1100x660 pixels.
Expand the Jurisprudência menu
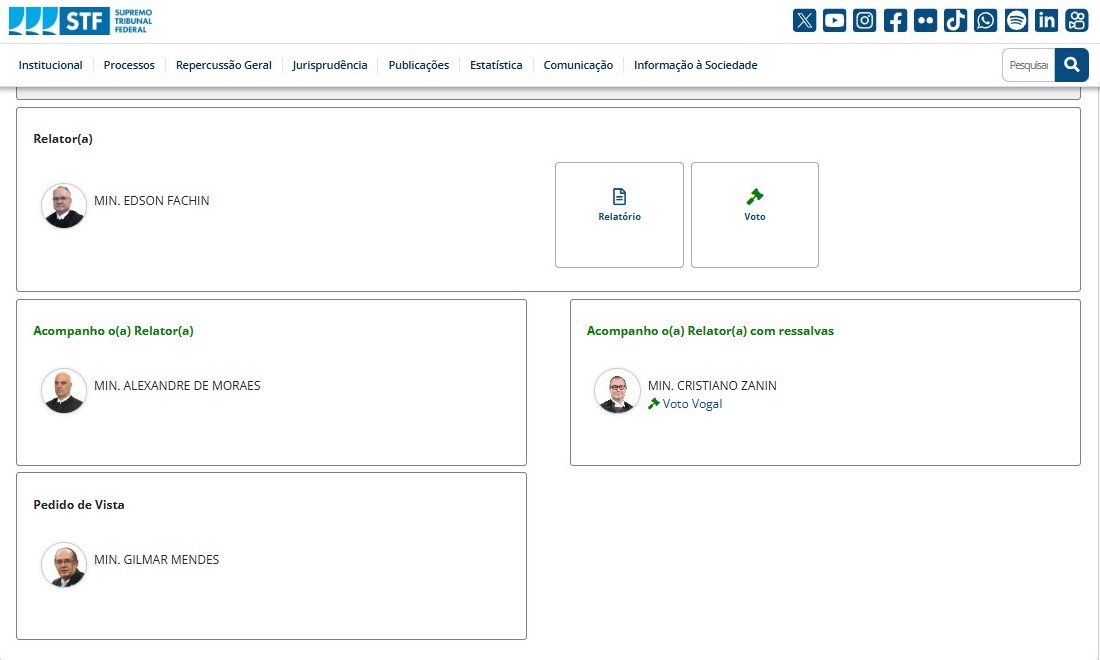330,65
